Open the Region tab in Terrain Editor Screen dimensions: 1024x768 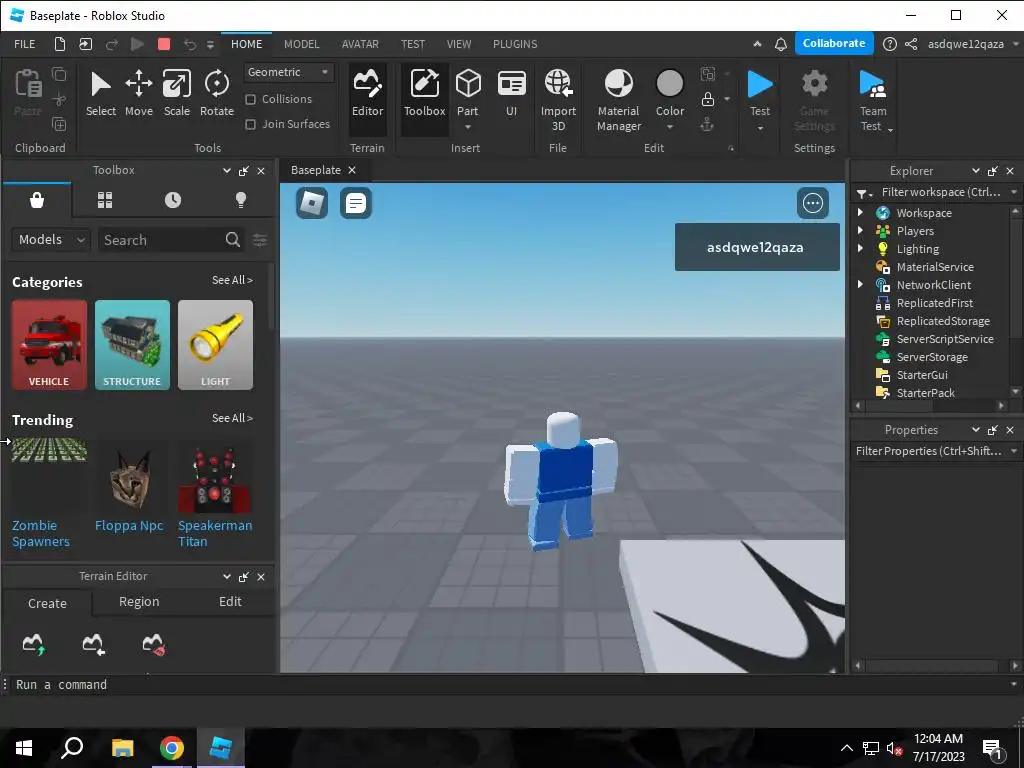139,601
